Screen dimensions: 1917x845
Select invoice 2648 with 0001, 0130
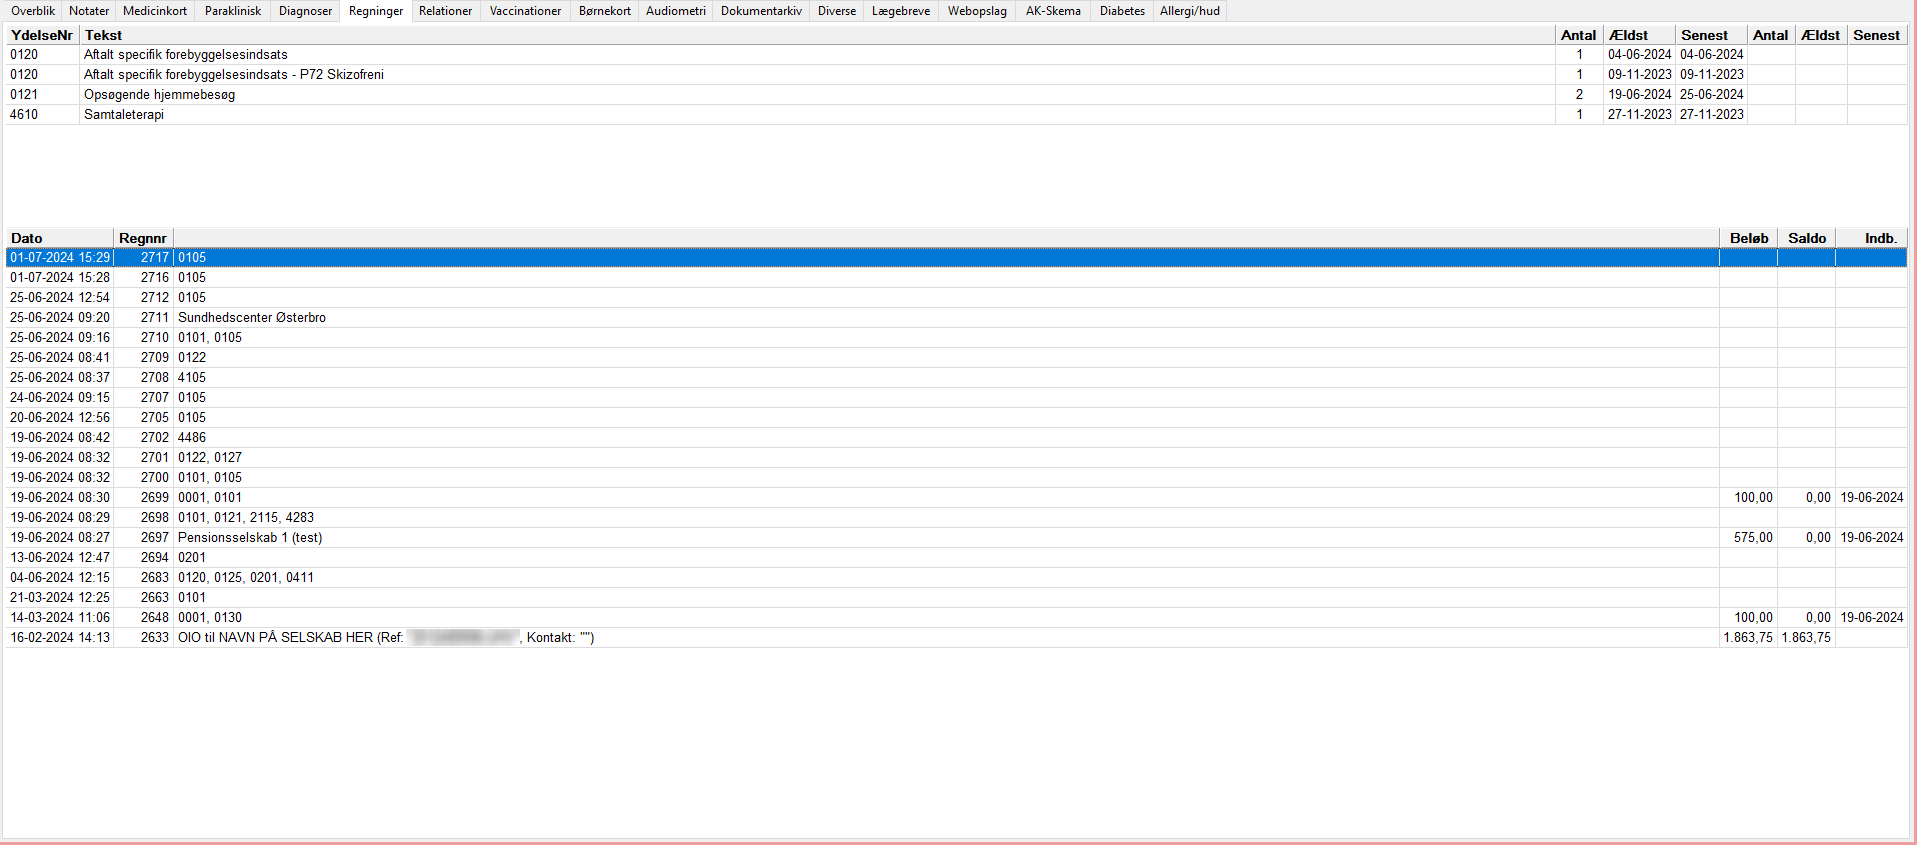point(956,618)
